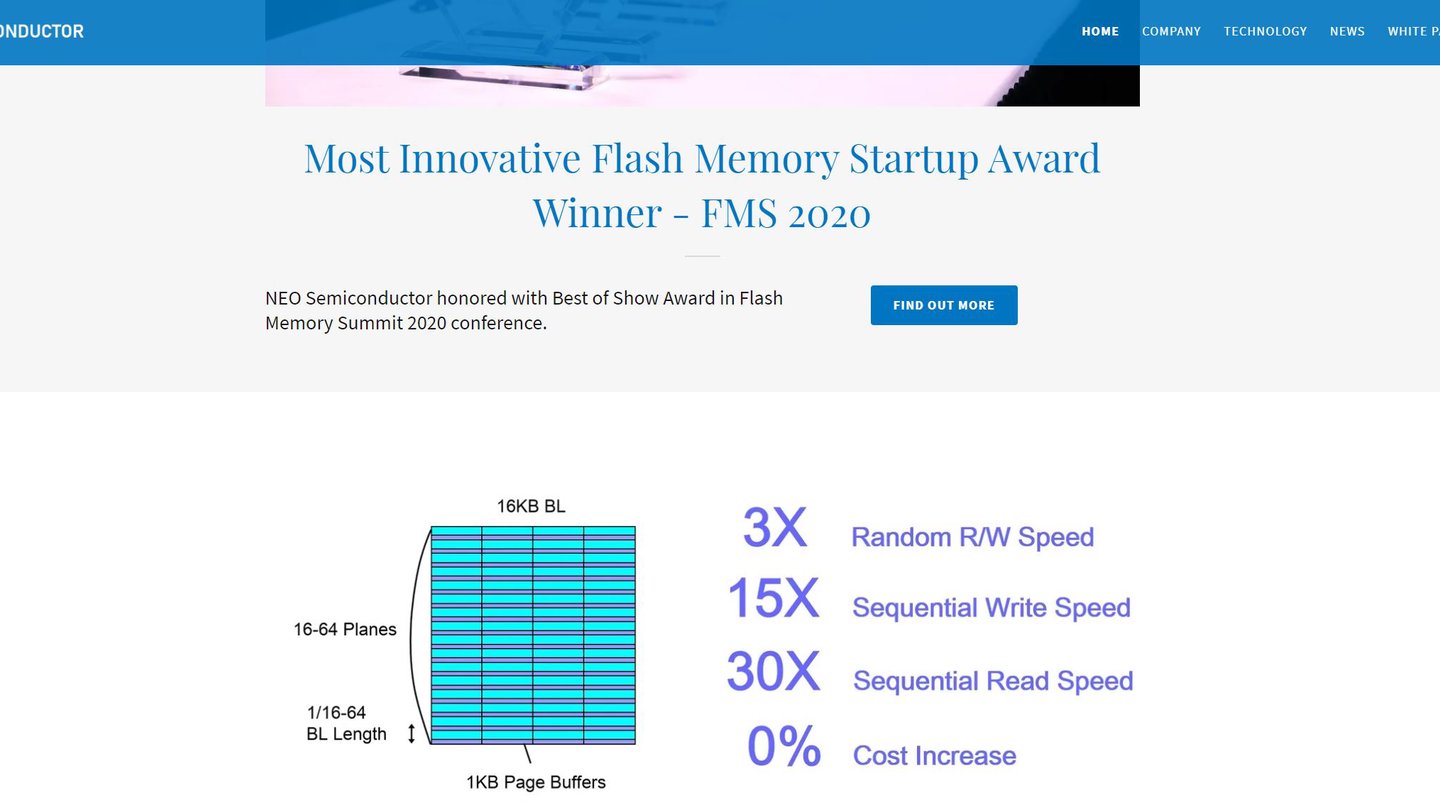
Task: Click the 3X Random R/W Speed figure
Action: point(918,530)
